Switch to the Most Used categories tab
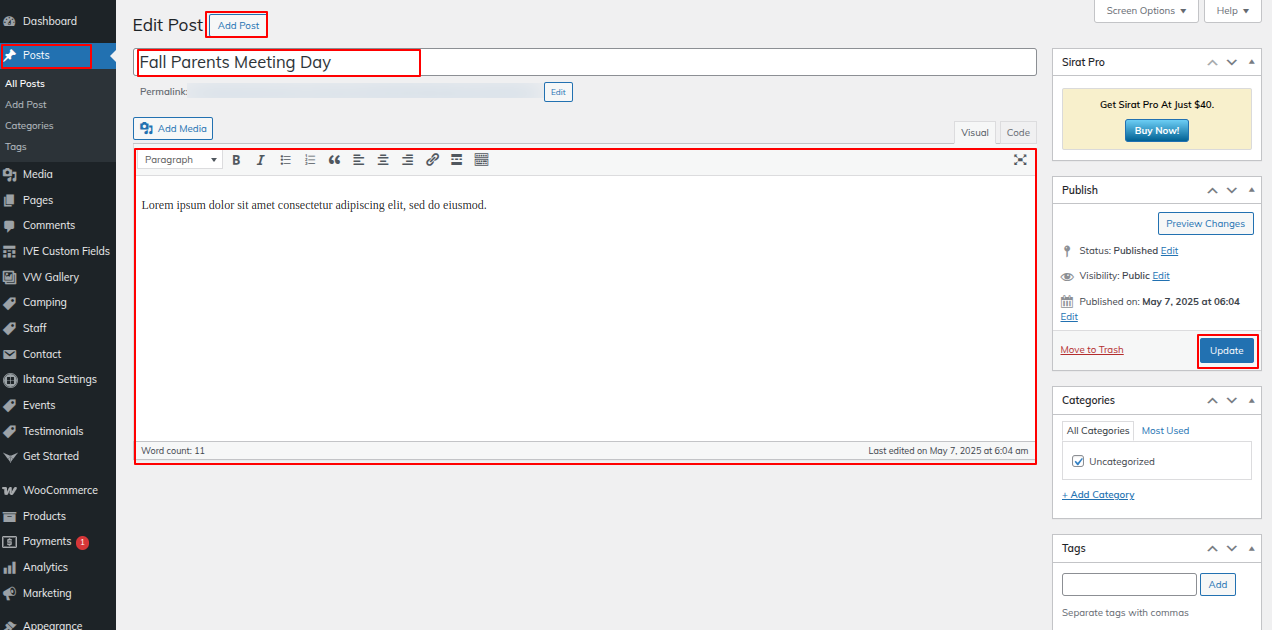The image size is (1272, 630). tap(1165, 431)
